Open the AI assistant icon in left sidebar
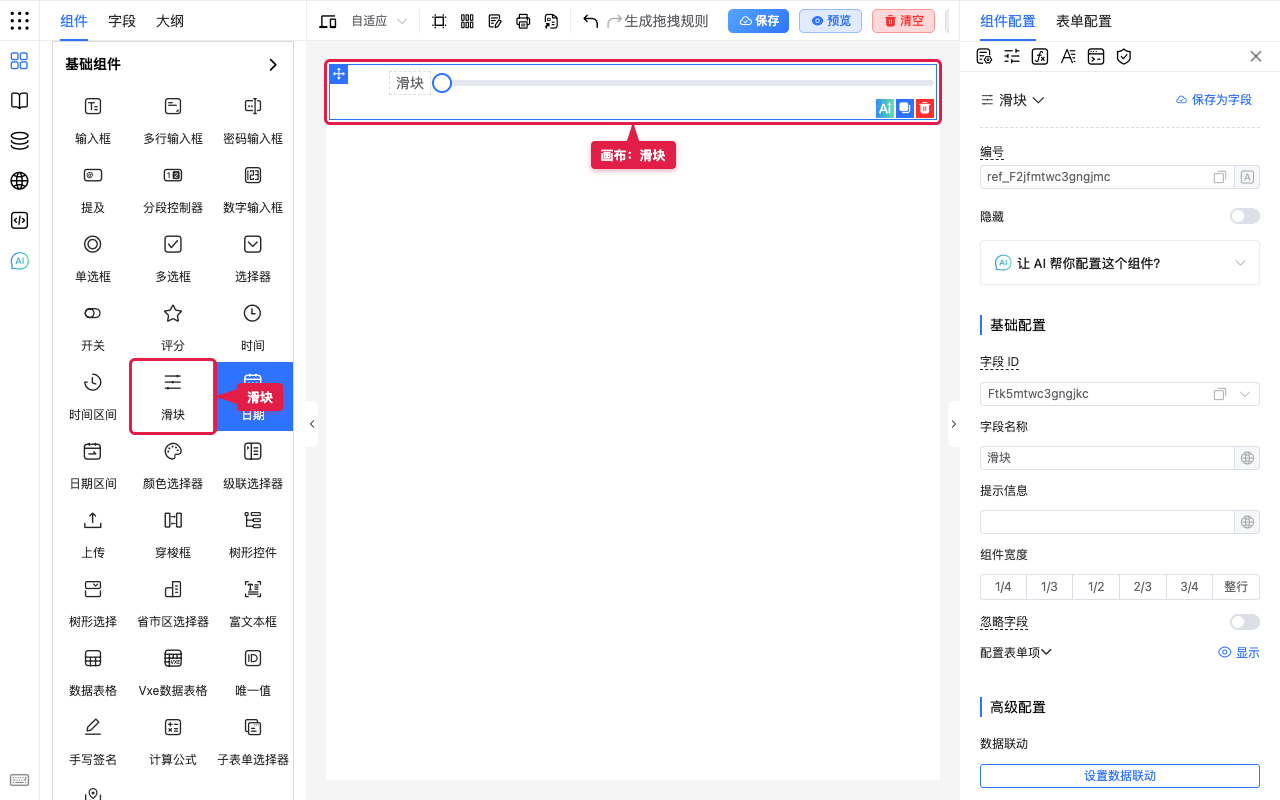Image resolution: width=1280 pixels, height=800 pixels. [x=19, y=261]
